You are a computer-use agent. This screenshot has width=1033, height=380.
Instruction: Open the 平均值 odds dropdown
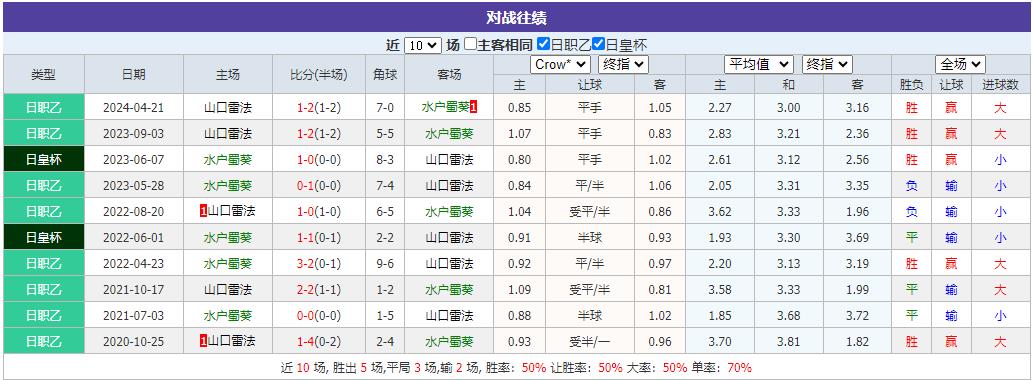pos(759,65)
